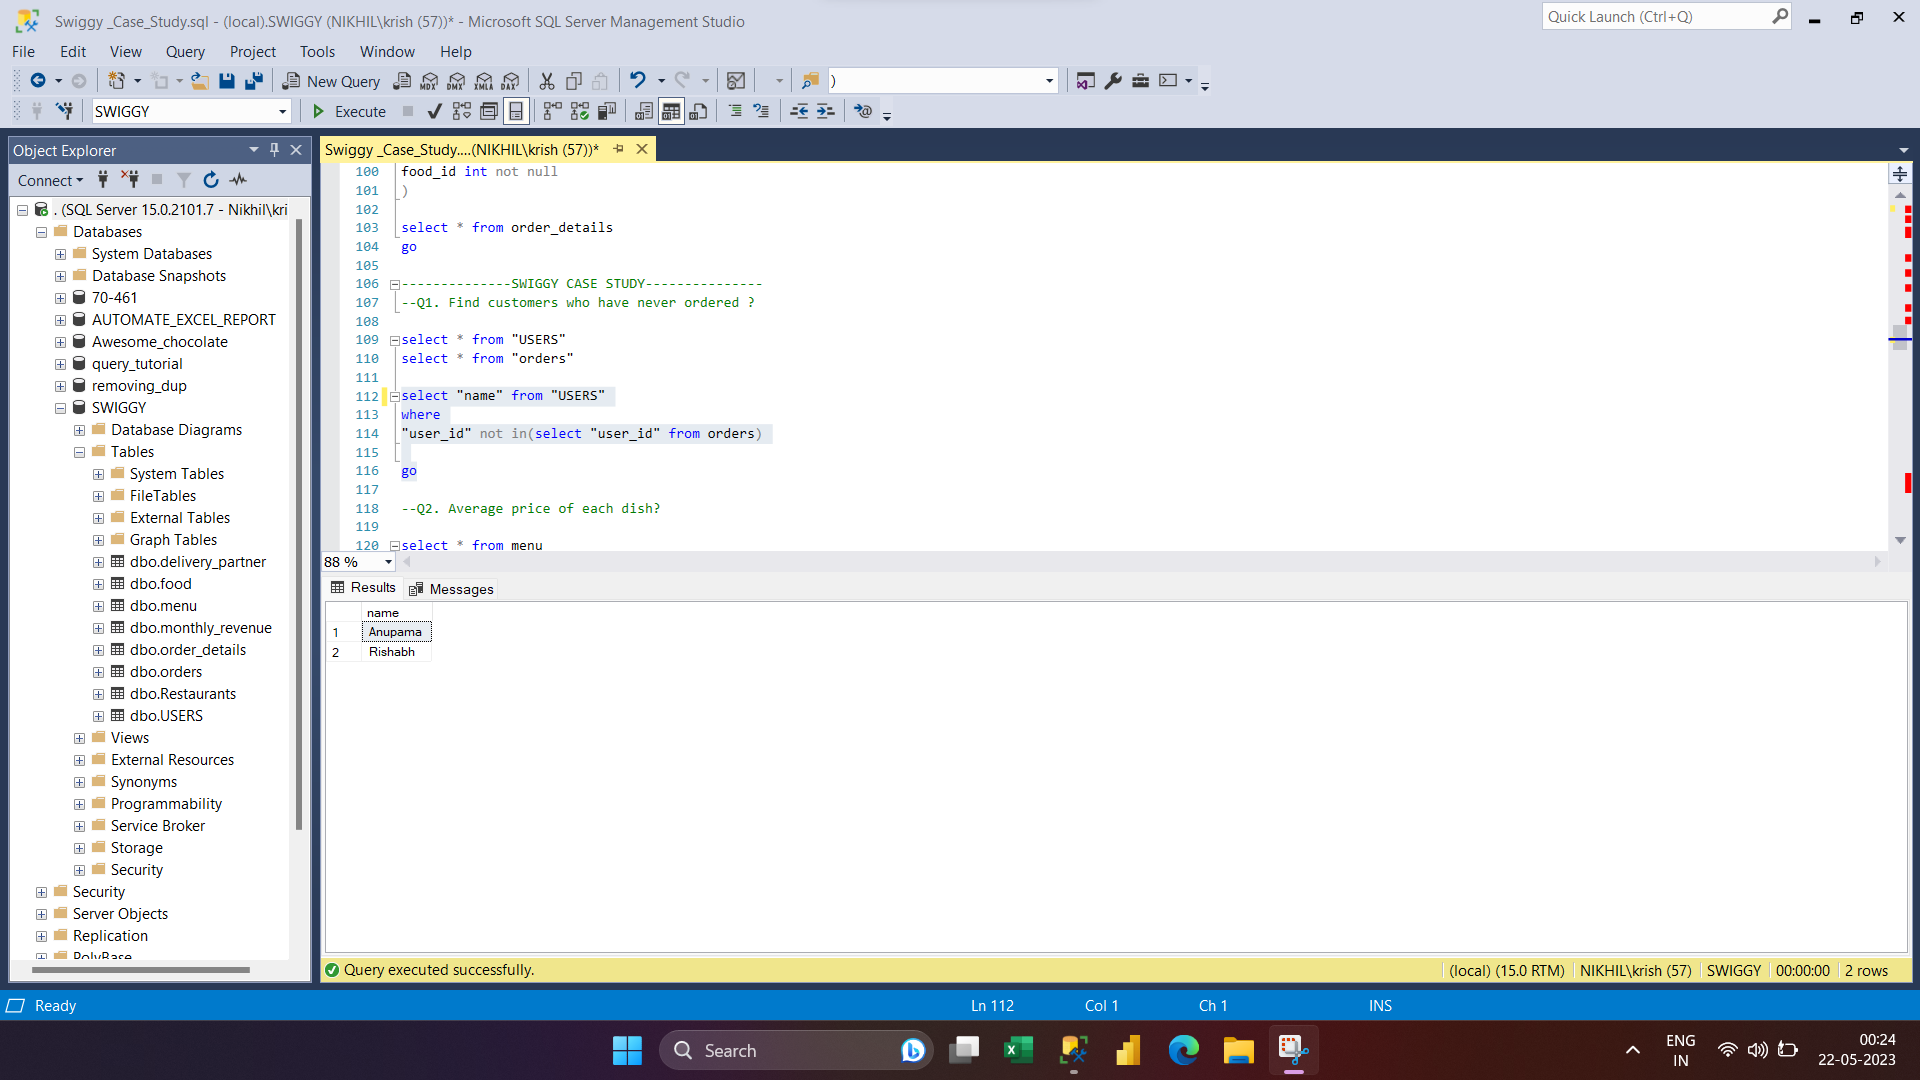The image size is (1920, 1080).
Task: Uncomment the selected lines
Action: [x=761, y=111]
